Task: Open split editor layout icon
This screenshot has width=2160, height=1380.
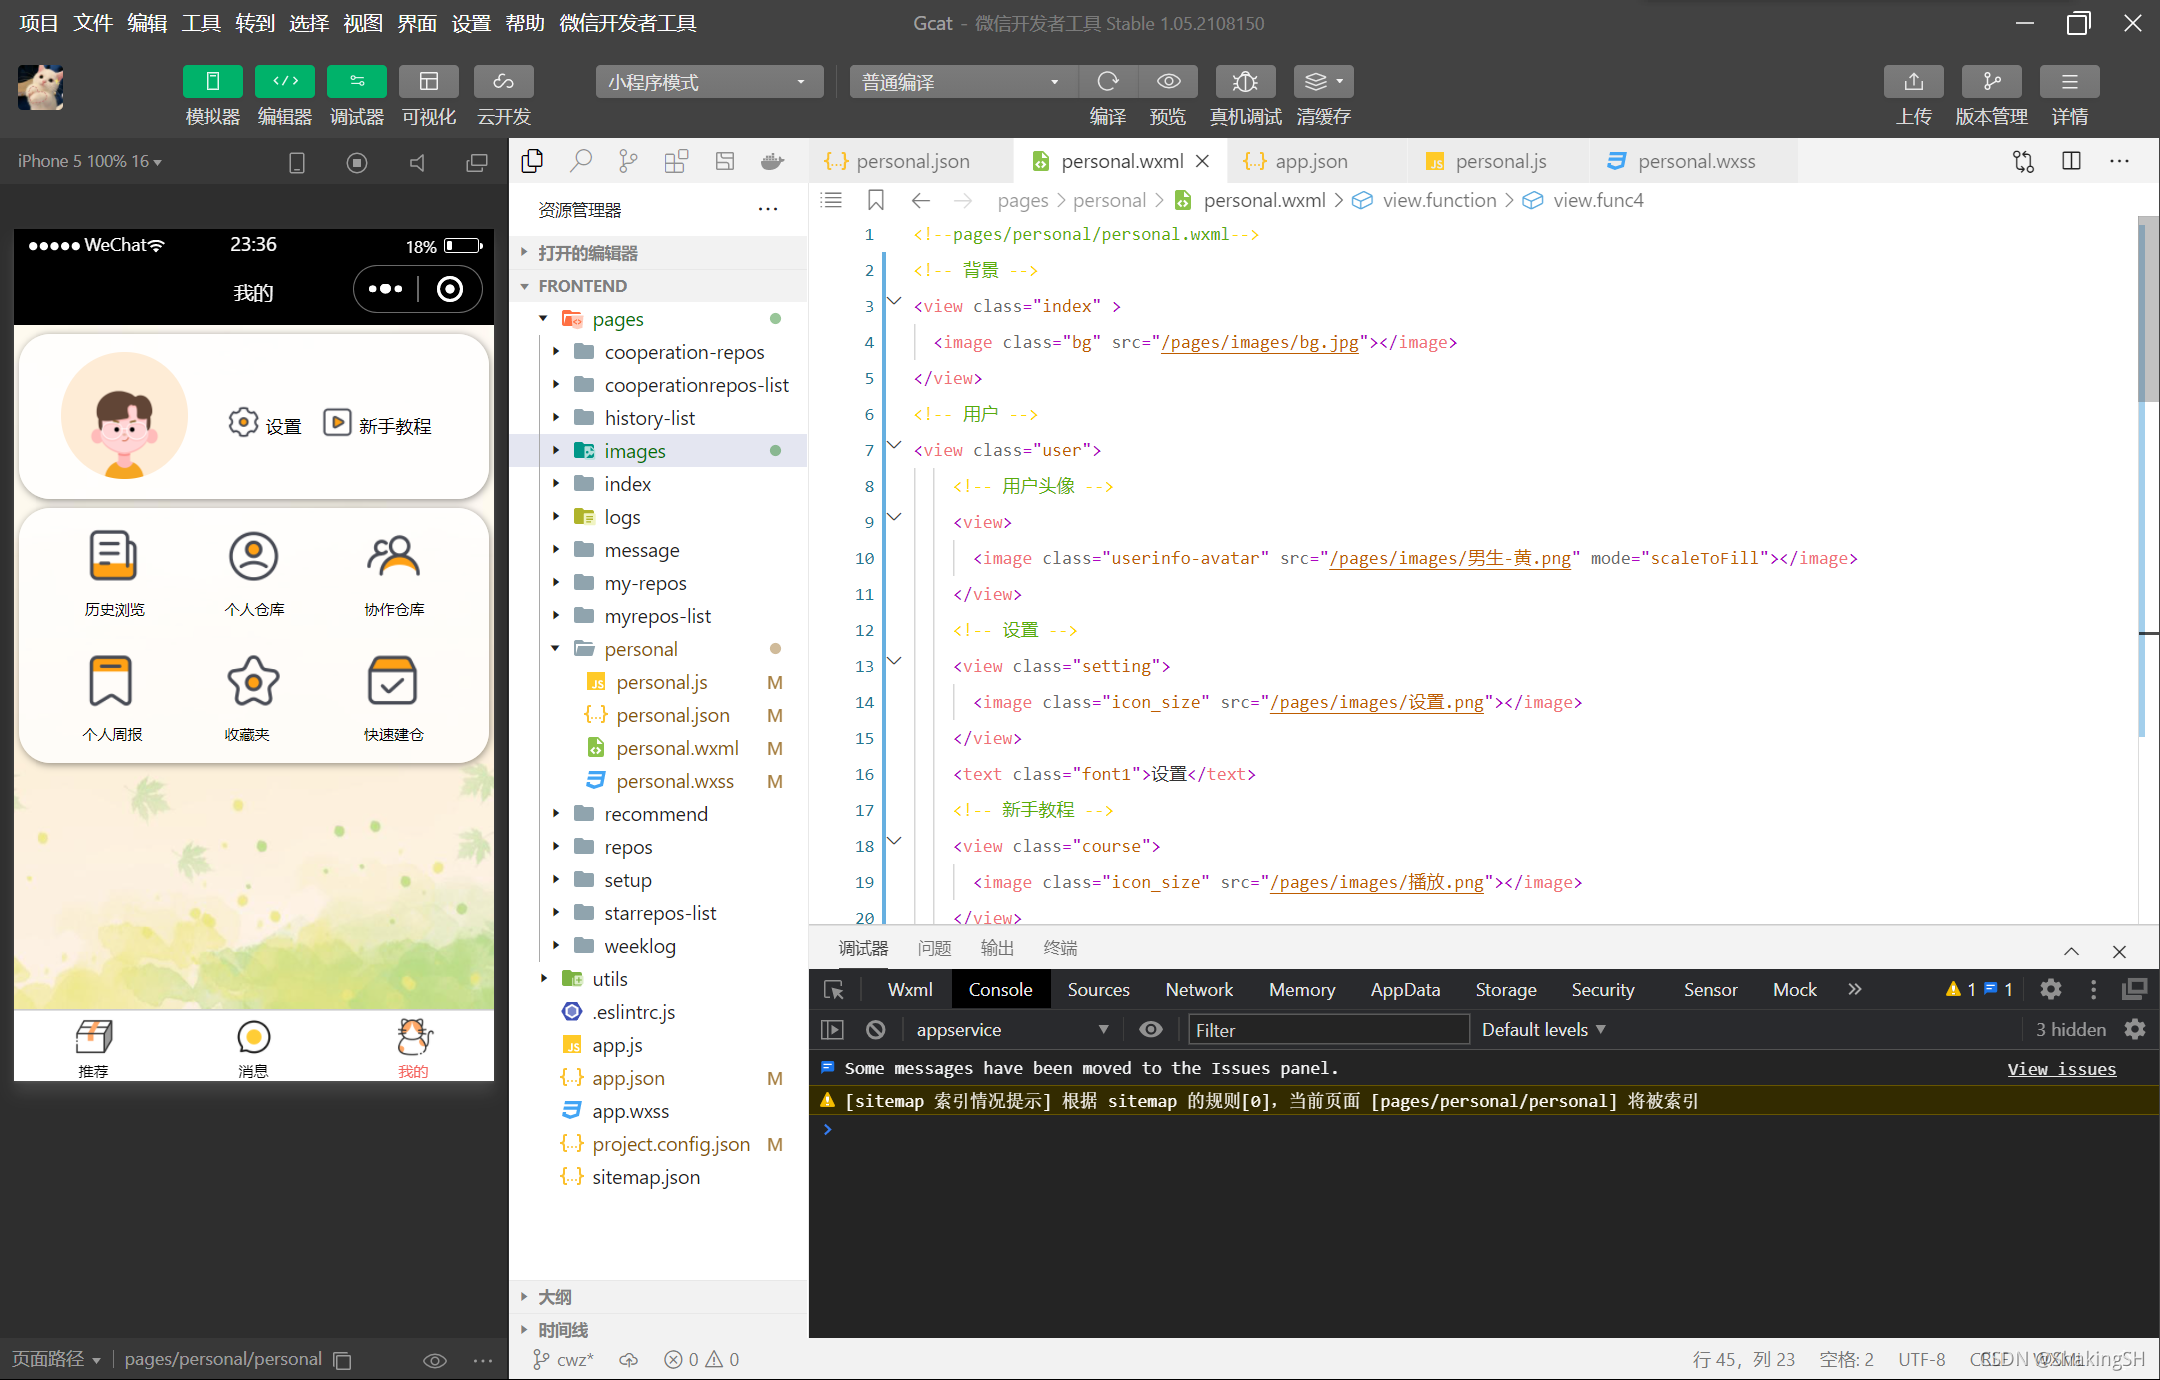Action: pyautogui.click(x=2071, y=161)
